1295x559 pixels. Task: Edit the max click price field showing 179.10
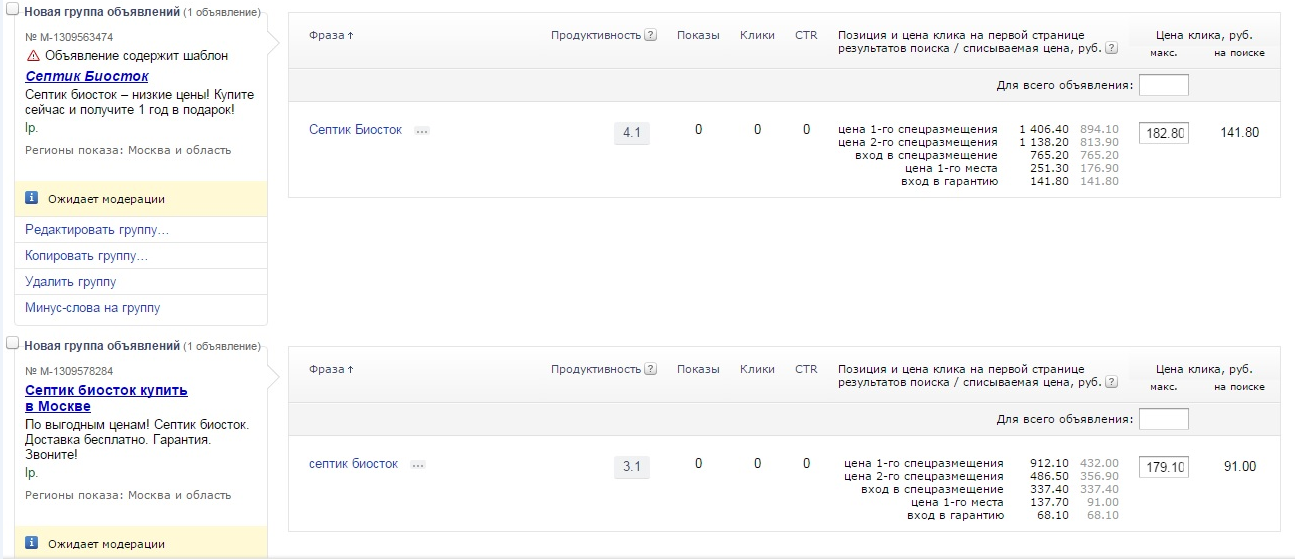[1164, 466]
